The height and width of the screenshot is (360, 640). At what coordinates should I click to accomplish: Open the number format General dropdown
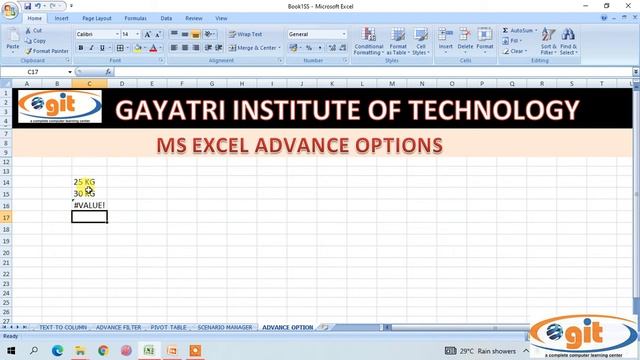coord(344,34)
